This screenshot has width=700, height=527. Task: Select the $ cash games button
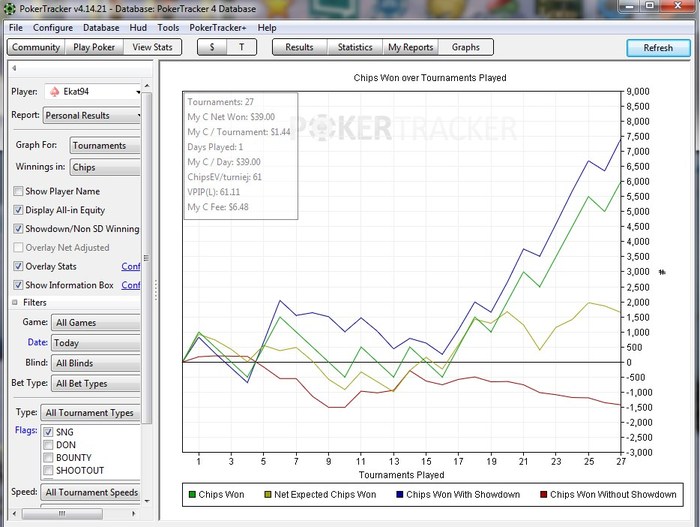tap(212, 47)
